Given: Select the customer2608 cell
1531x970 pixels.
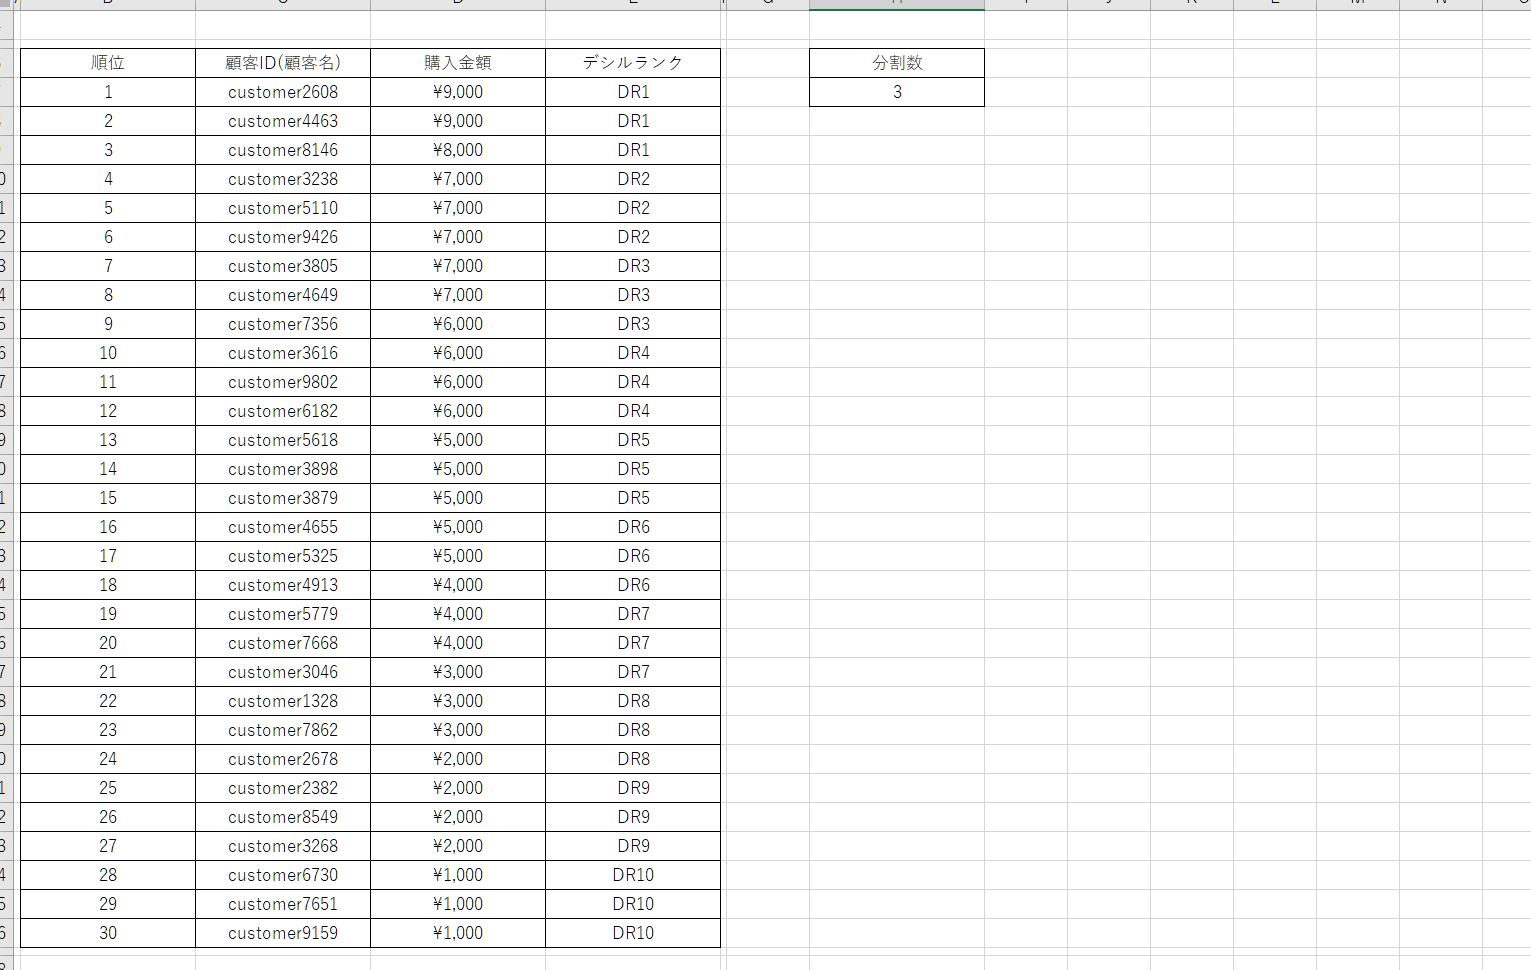Looking at the screenshot, I should 283,92.
